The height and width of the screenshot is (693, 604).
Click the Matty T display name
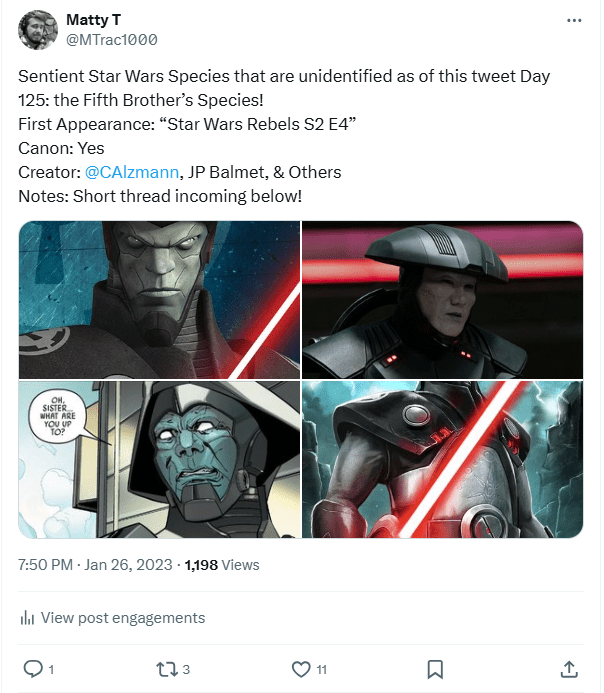[x=94, y=20]
